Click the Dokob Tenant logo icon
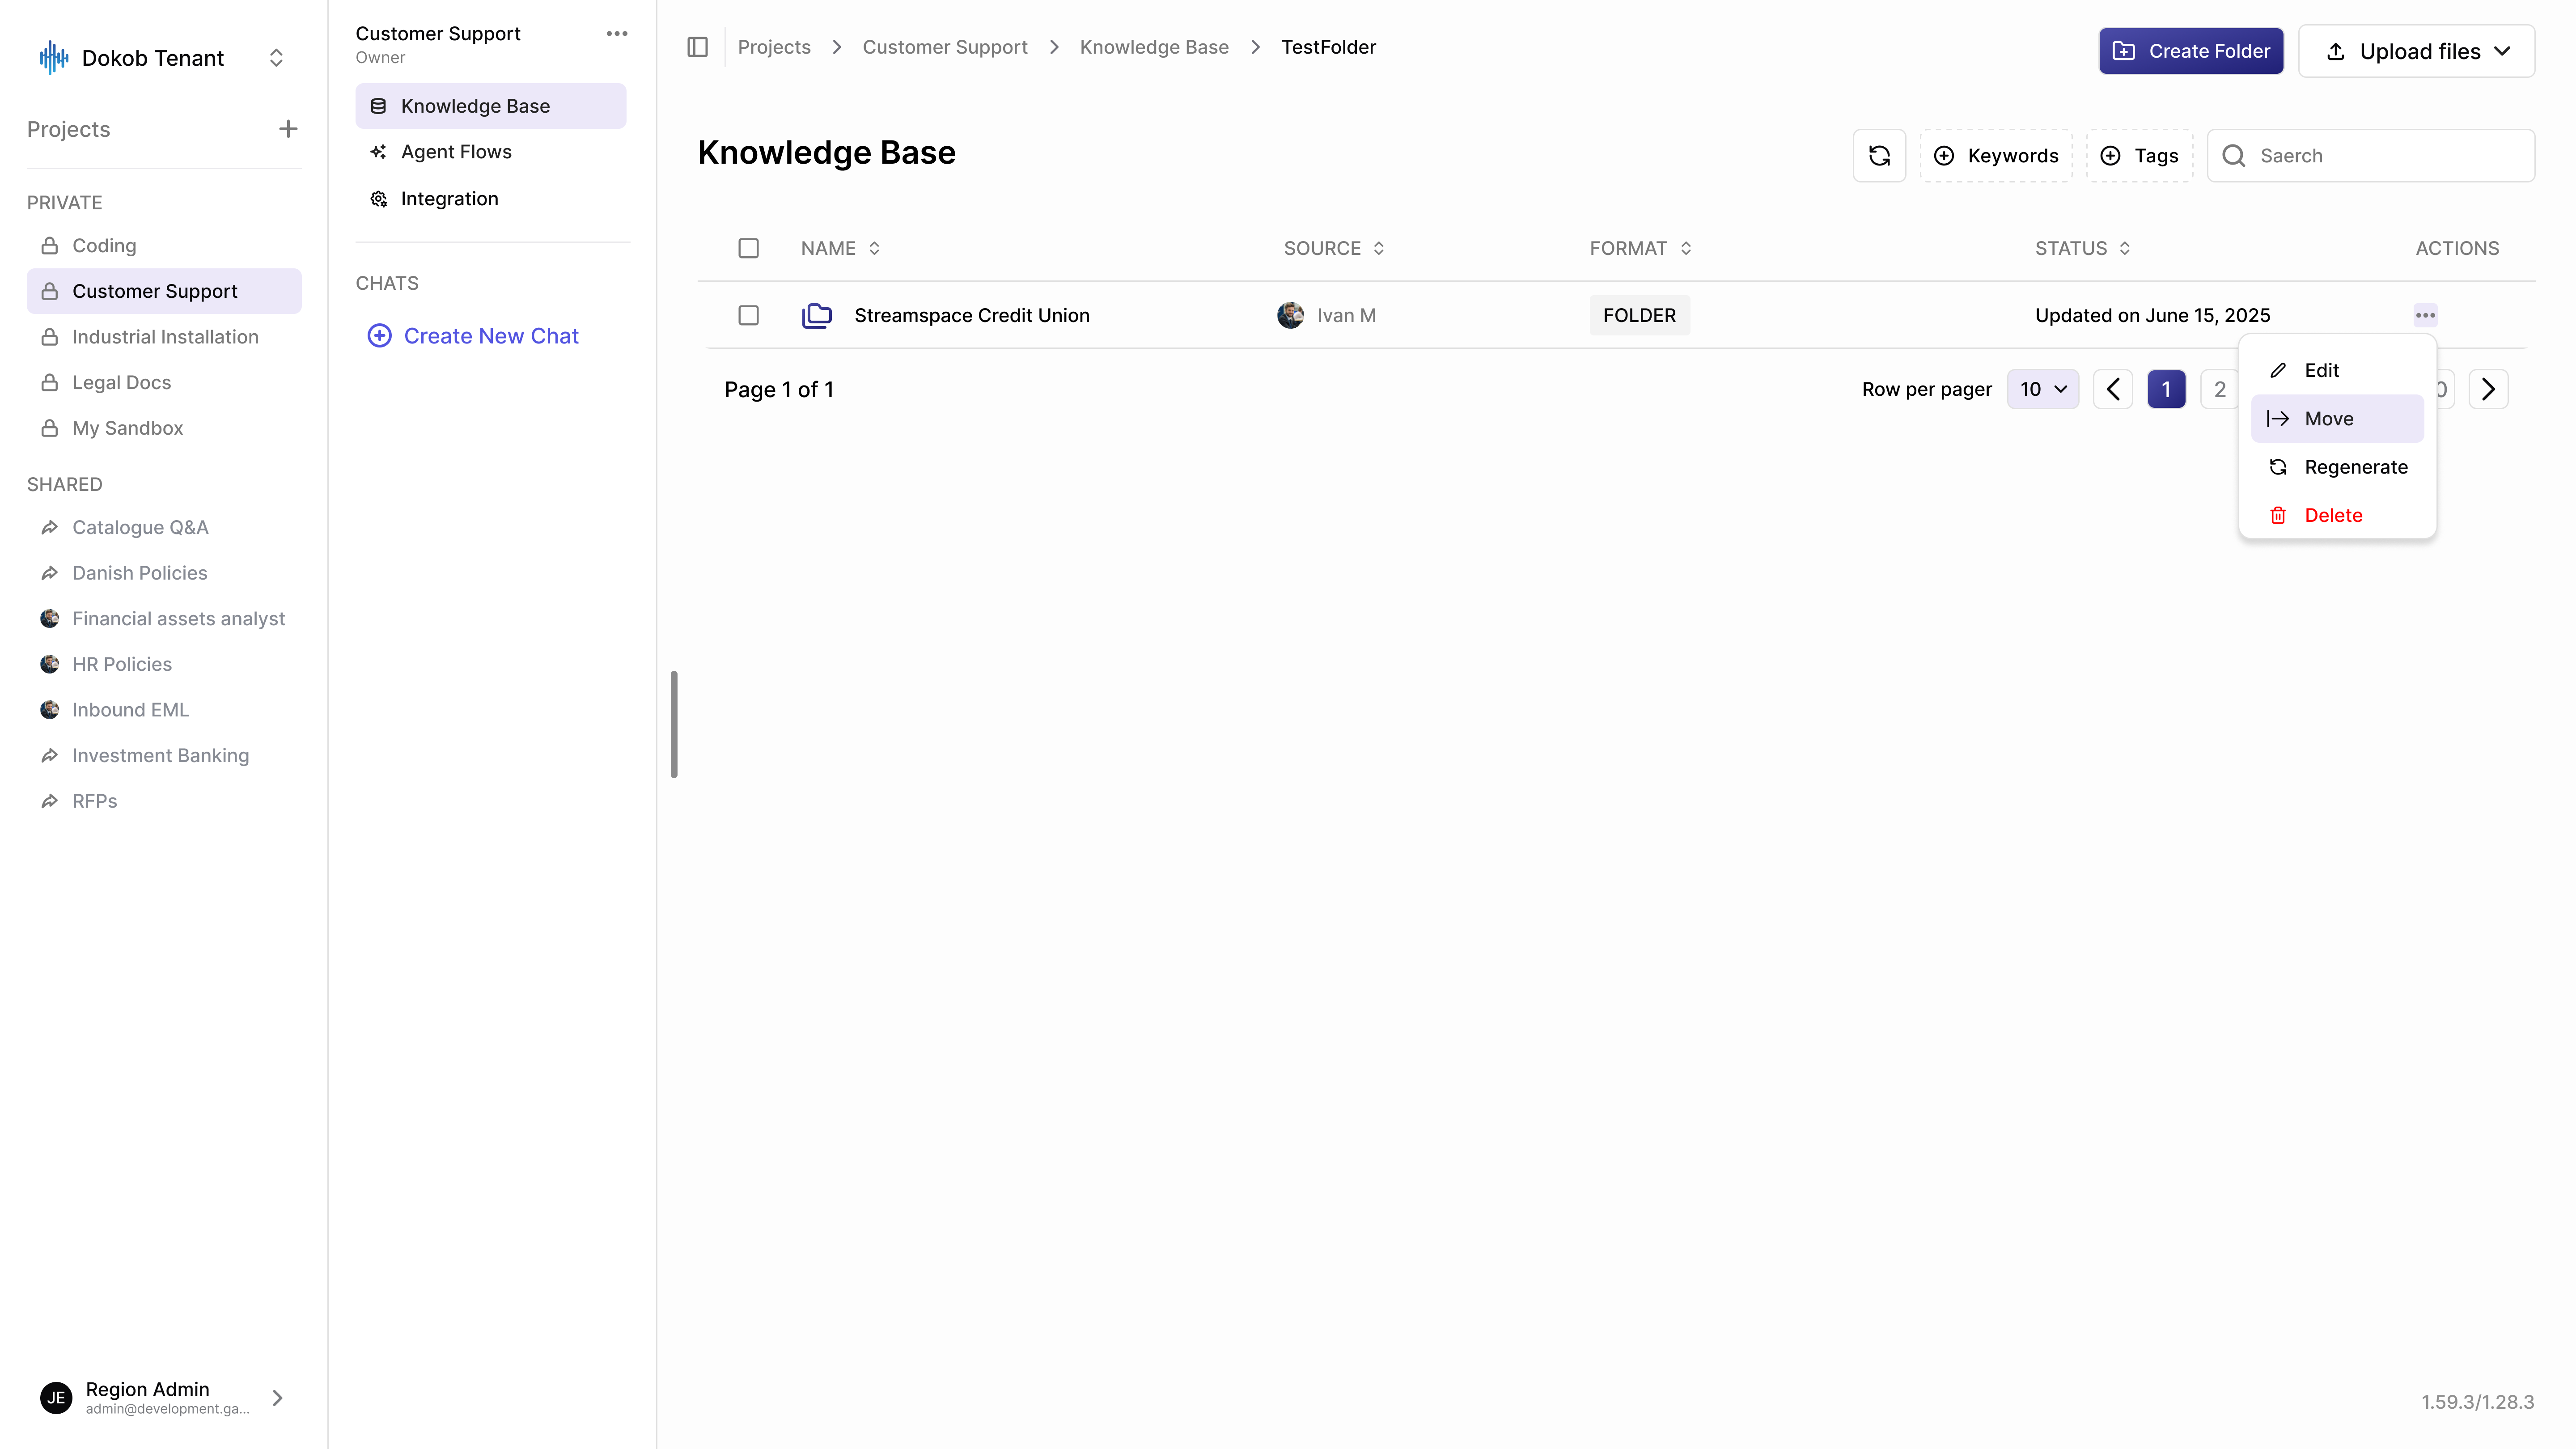 pos(53,58)
